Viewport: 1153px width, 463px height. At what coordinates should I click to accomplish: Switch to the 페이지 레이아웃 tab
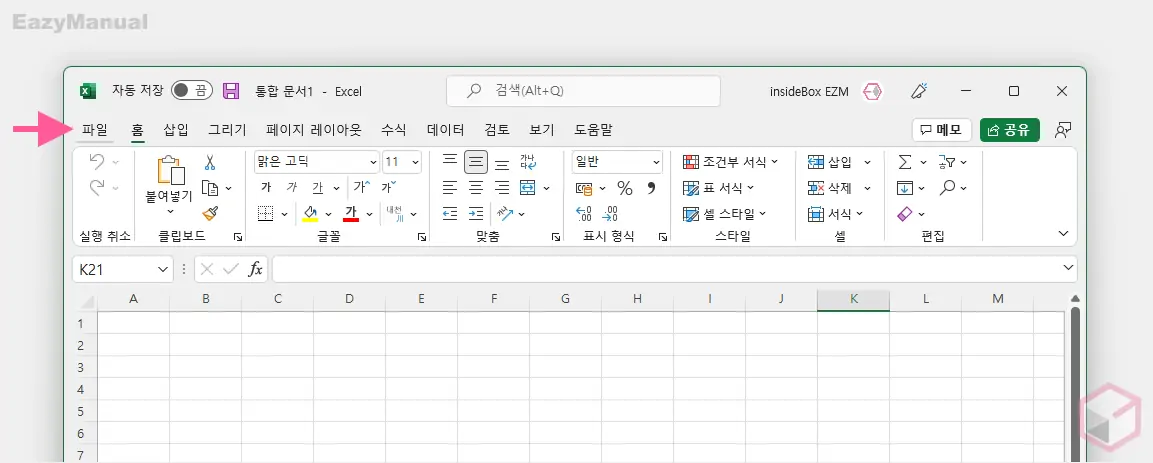click(x=314, y=130)
